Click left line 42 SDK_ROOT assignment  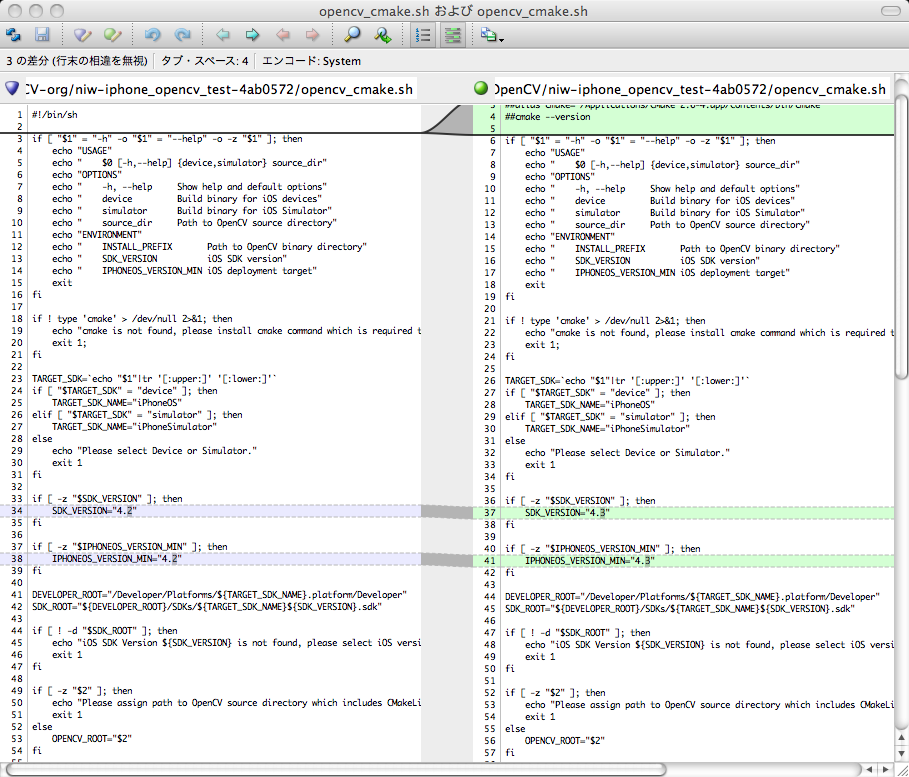point(207,607)
